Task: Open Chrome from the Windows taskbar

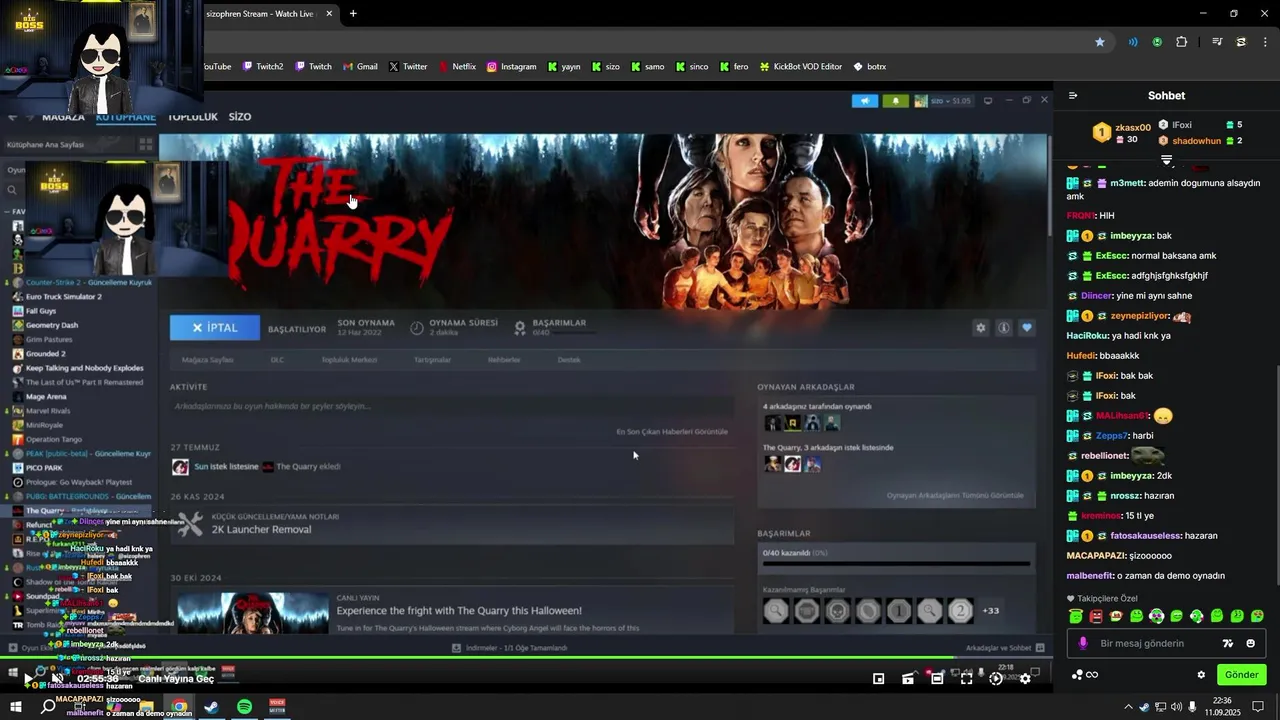Action: click(179, 707)
